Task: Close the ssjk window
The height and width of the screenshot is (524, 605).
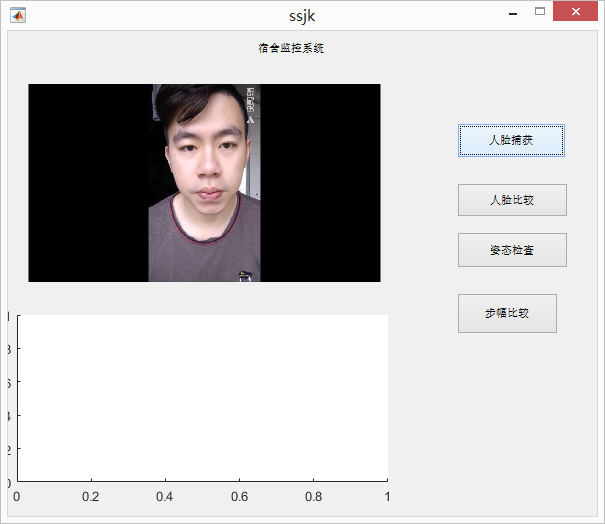Action: pyautogui.click(x=576, y=13)
